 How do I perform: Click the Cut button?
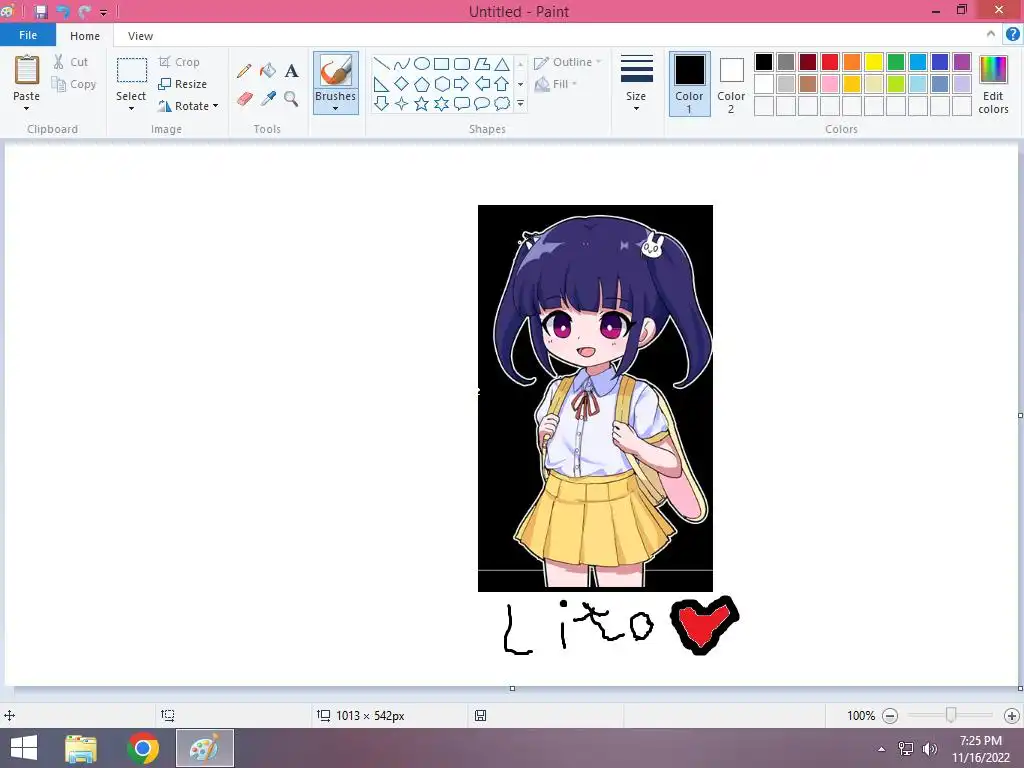71,62
